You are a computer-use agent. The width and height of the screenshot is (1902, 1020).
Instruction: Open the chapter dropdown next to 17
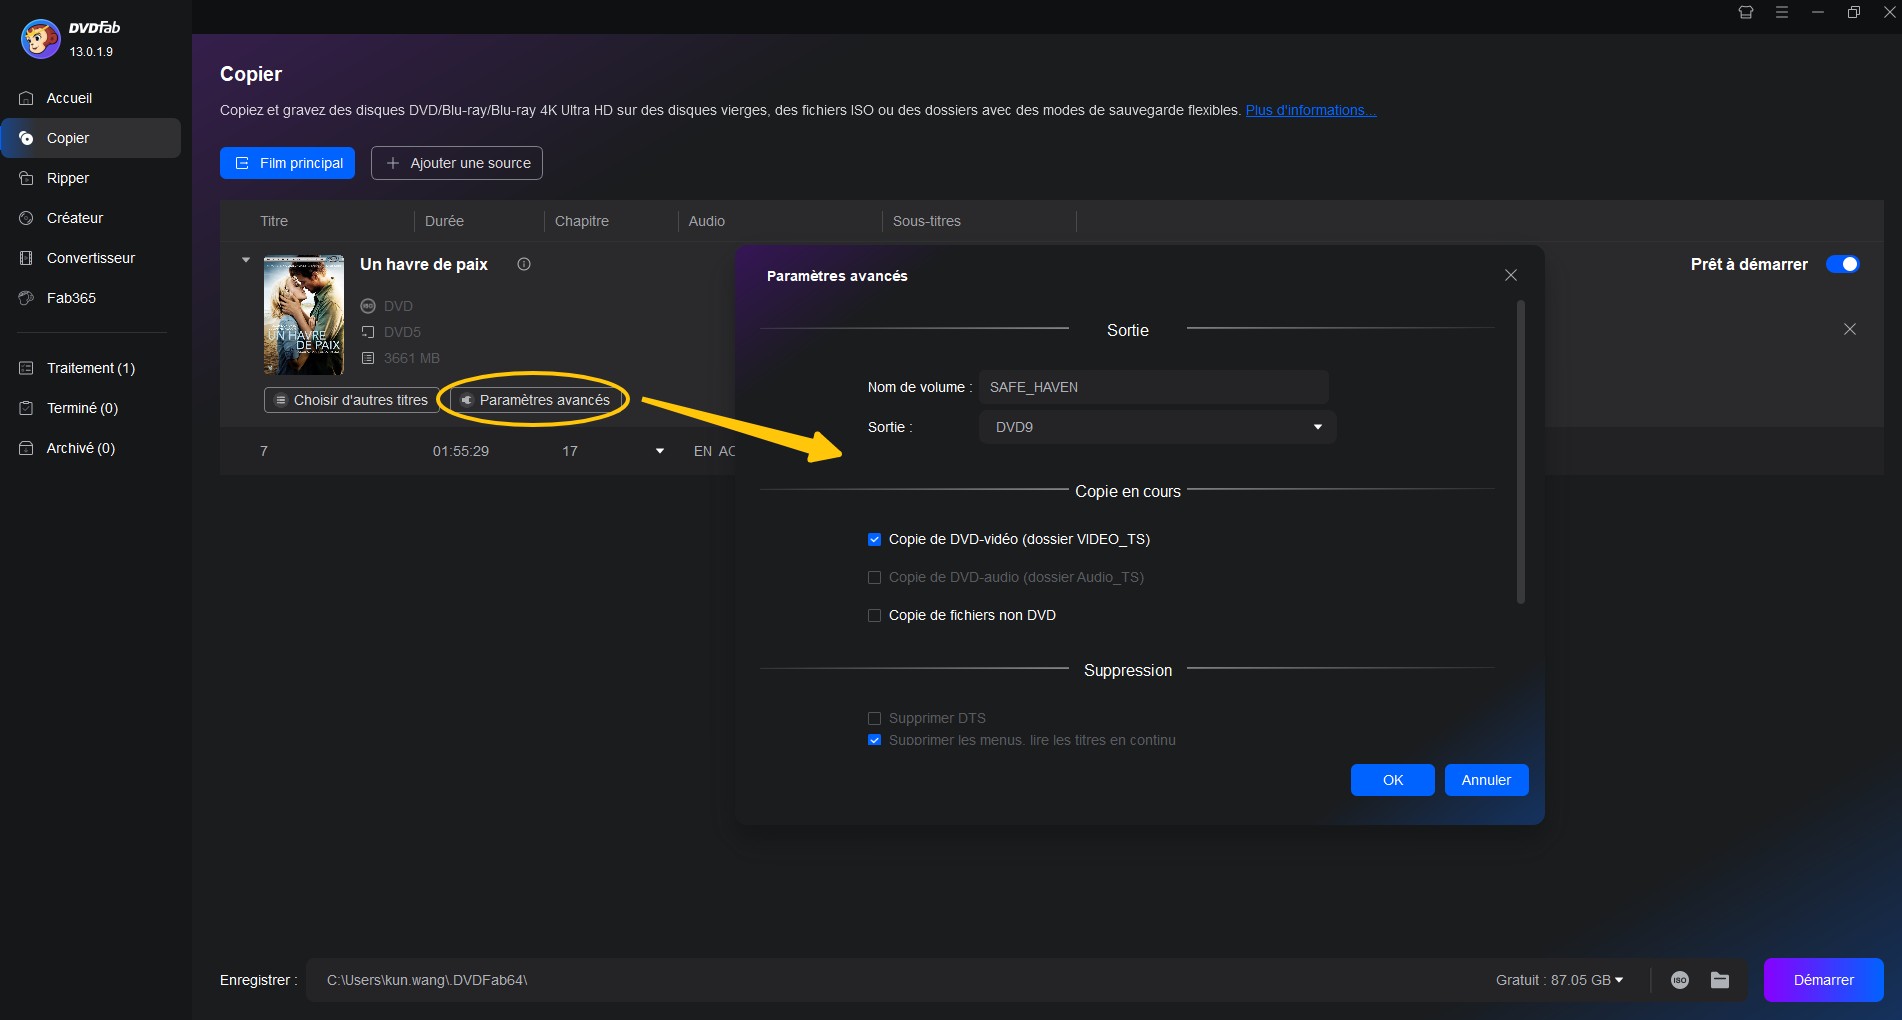(659, 451)
